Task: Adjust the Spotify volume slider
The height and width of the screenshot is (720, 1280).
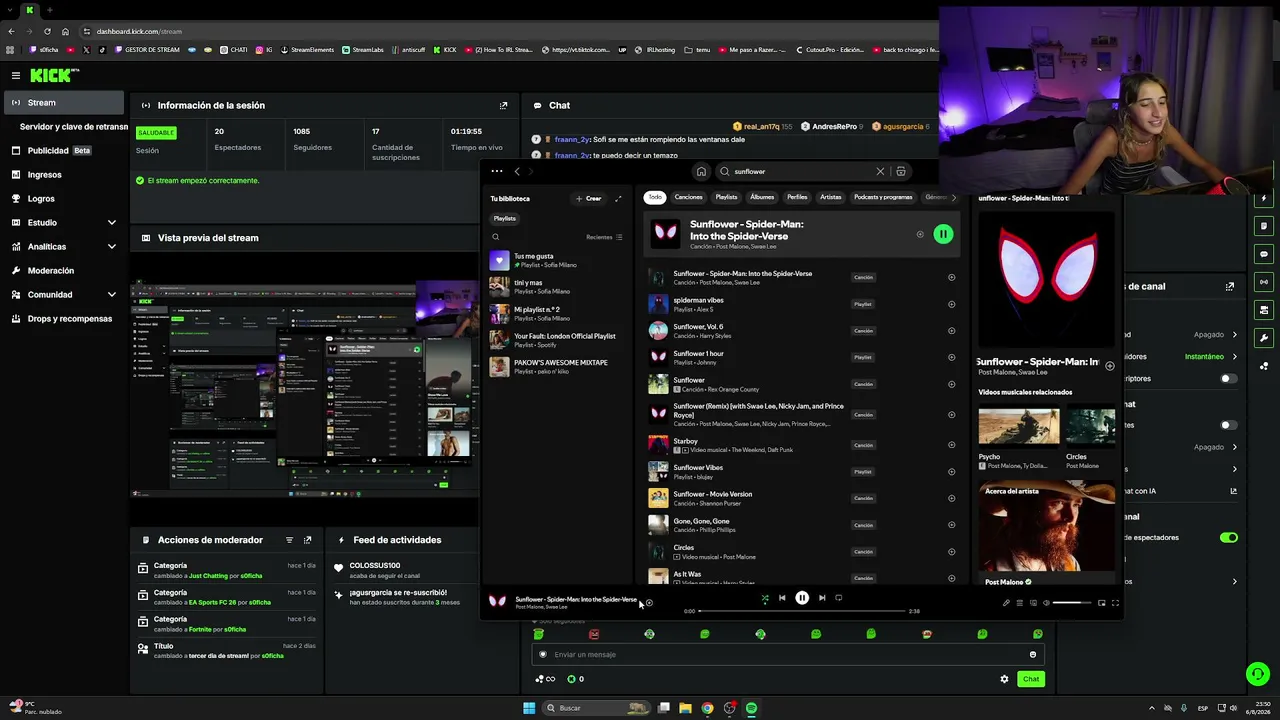Action: coord(1072,603)
